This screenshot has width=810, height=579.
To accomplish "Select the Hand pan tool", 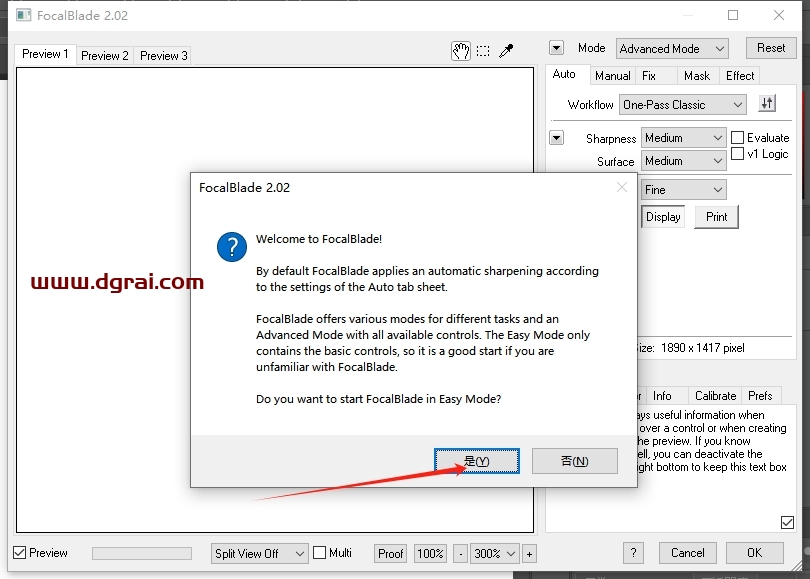I will pyautogui.click(x=461, y=51).
